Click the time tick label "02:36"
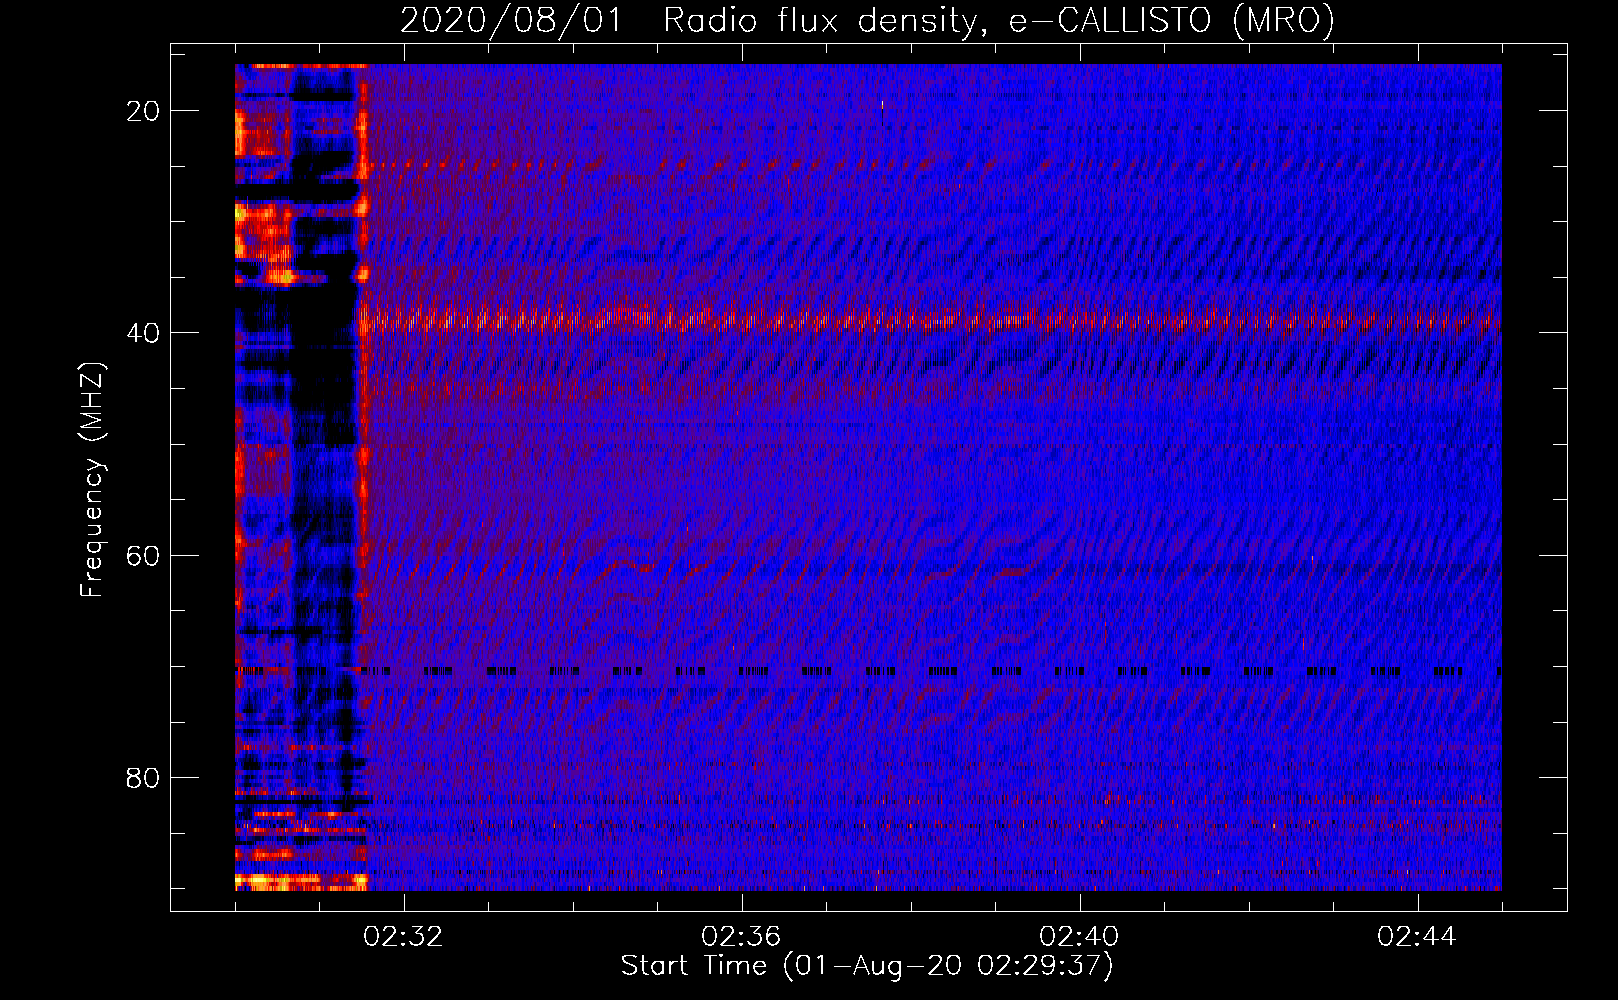This screenshot has width=1618, height=1000. (x=741, y=937)
